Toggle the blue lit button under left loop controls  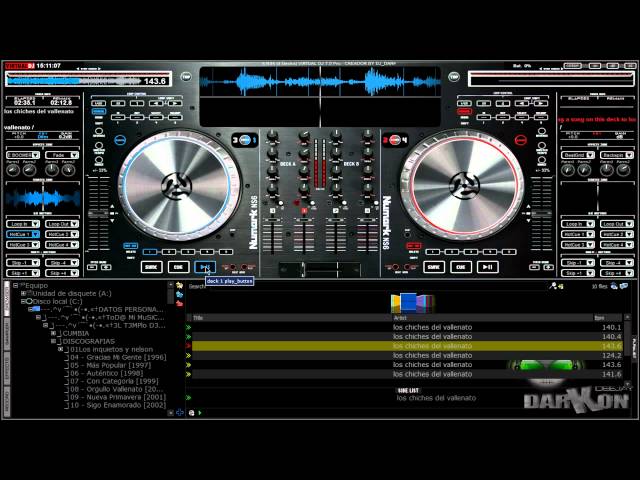click(98, 111)
